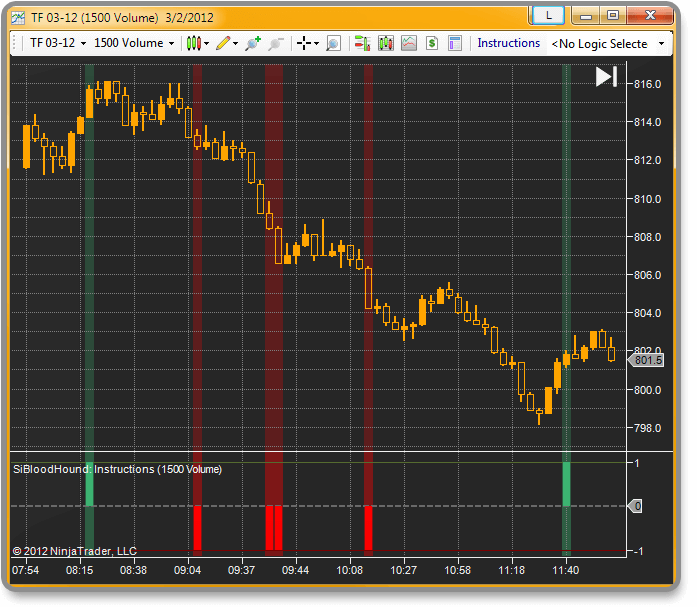The width and height of the screenshot is (697, 607).
Task: Click the 0 level marker on indicator axis
Action: (x=635, y=506)
